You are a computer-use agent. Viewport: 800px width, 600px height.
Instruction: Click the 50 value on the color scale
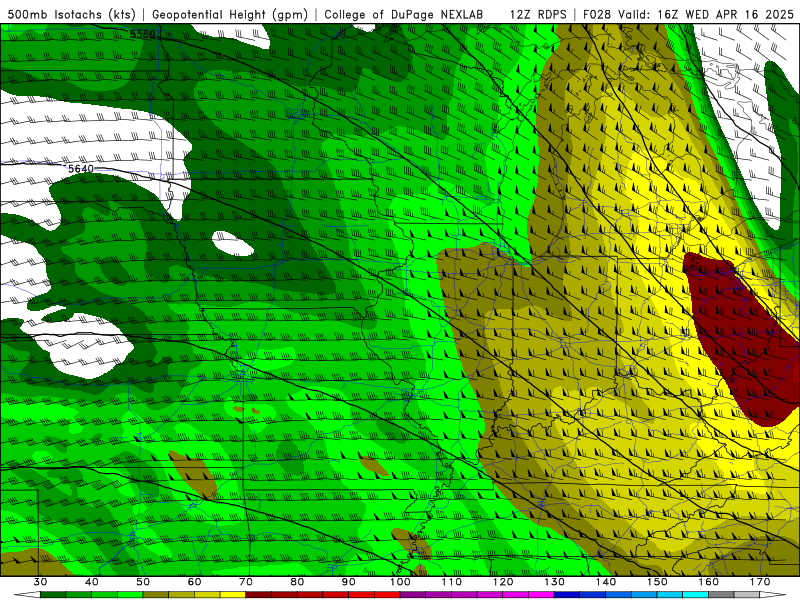tap(143, 582)
